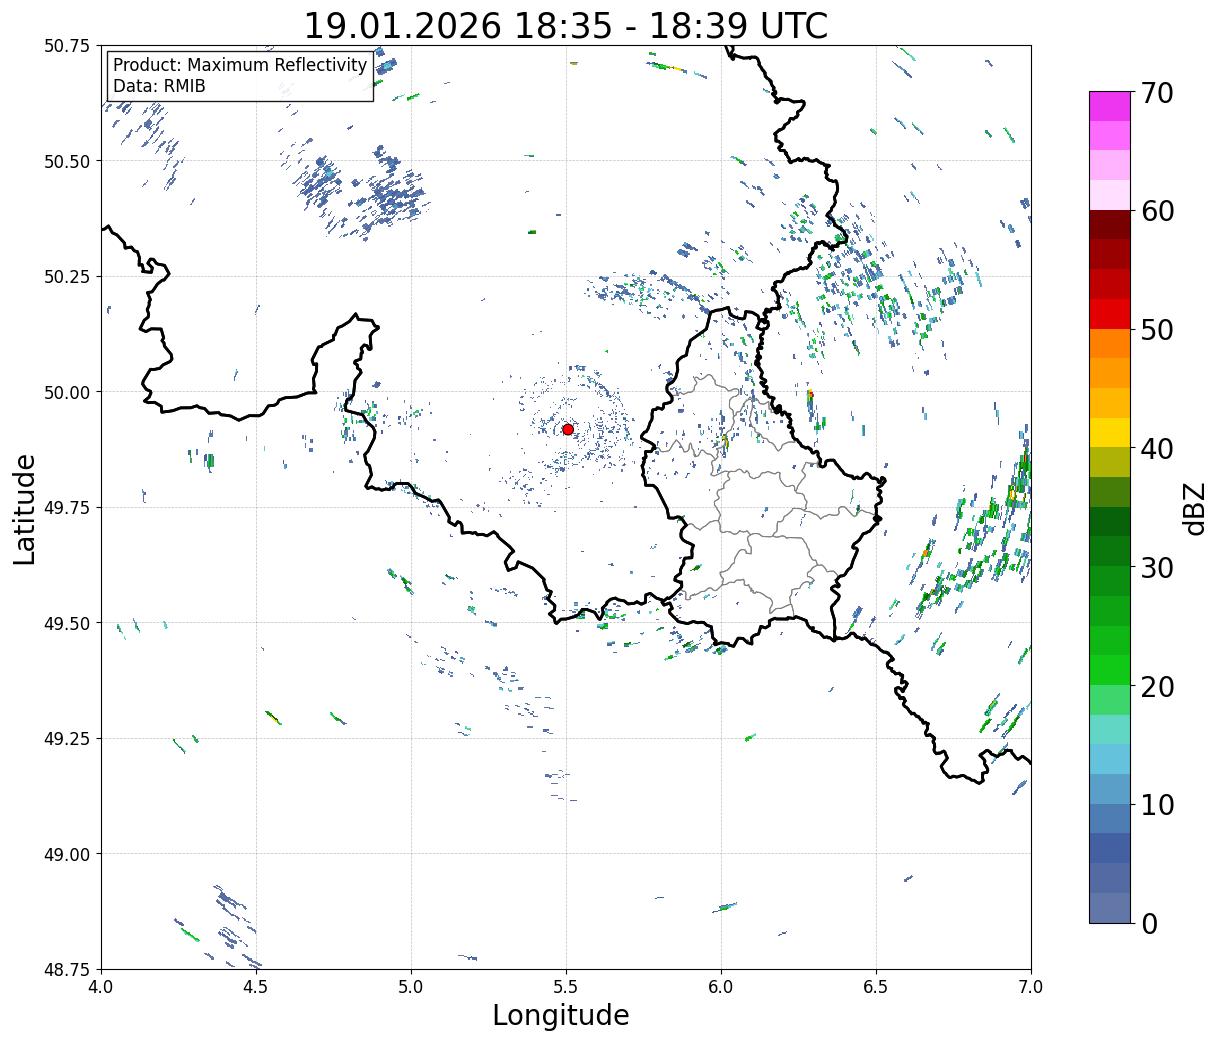Click the latitude tick label 49.75
The width and height of the screenshot is (1219, 1040).
pos(67,508)
